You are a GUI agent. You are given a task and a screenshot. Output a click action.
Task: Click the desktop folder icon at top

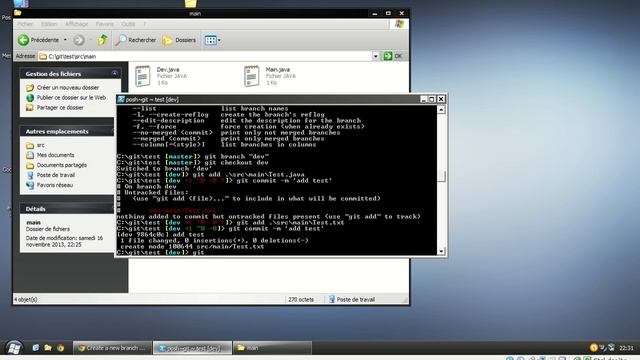pyautogui.click(x=190, y=4)
